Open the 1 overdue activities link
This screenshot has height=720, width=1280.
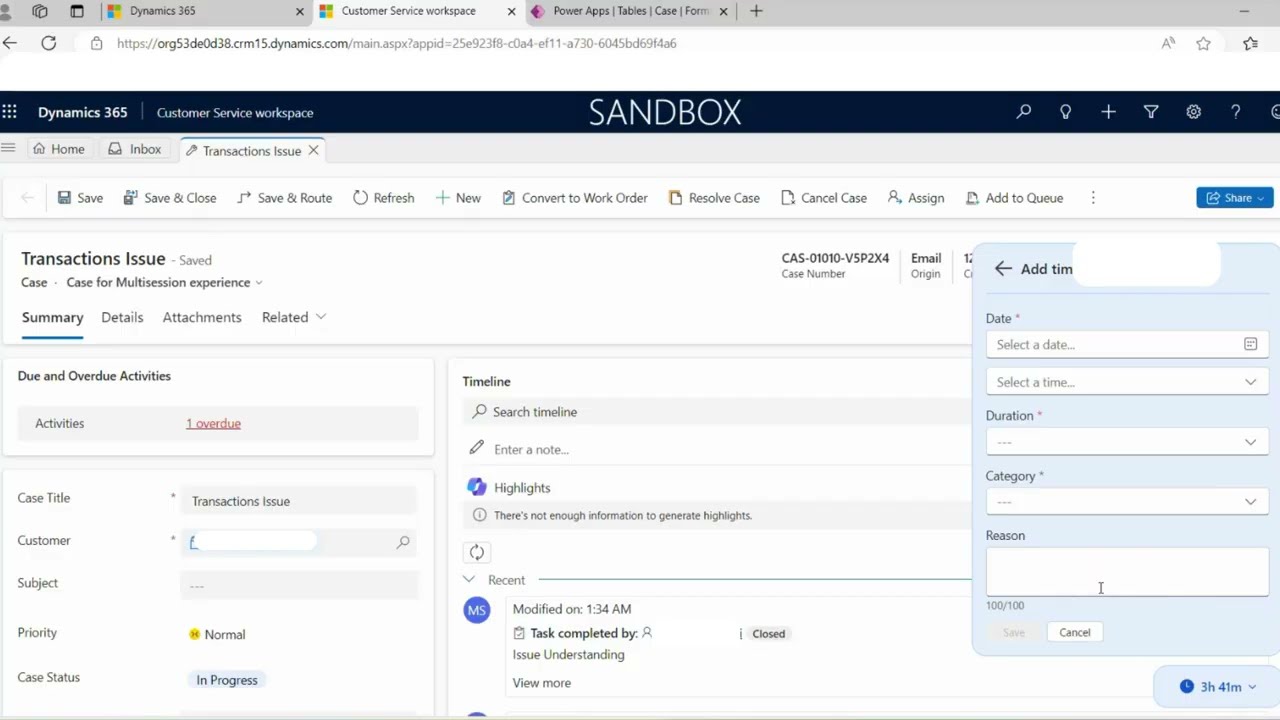click(x=213, y=423)
